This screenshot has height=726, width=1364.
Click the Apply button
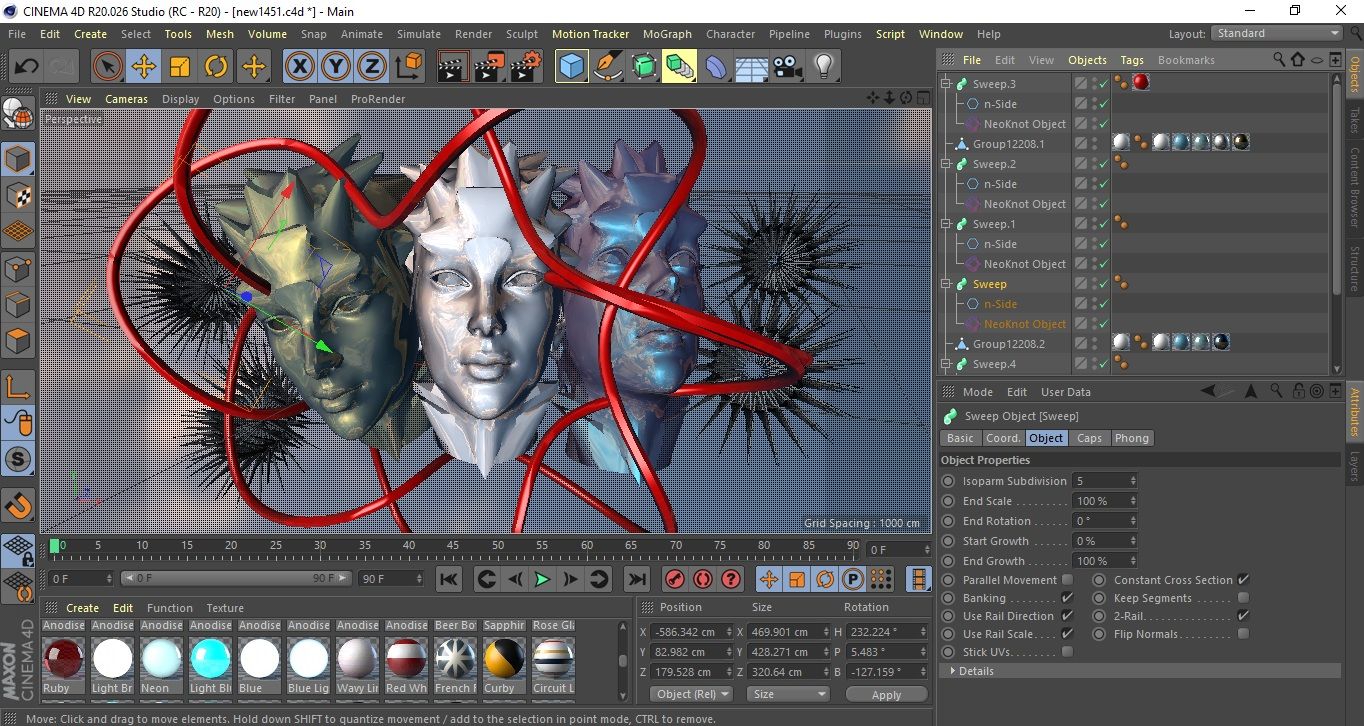point(886,694)
